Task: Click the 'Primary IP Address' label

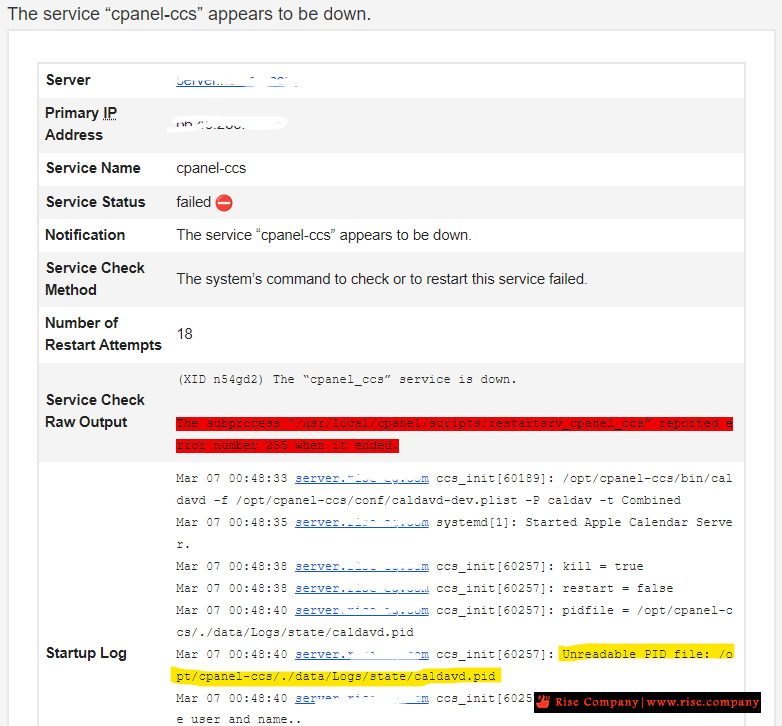Action: 81,124
